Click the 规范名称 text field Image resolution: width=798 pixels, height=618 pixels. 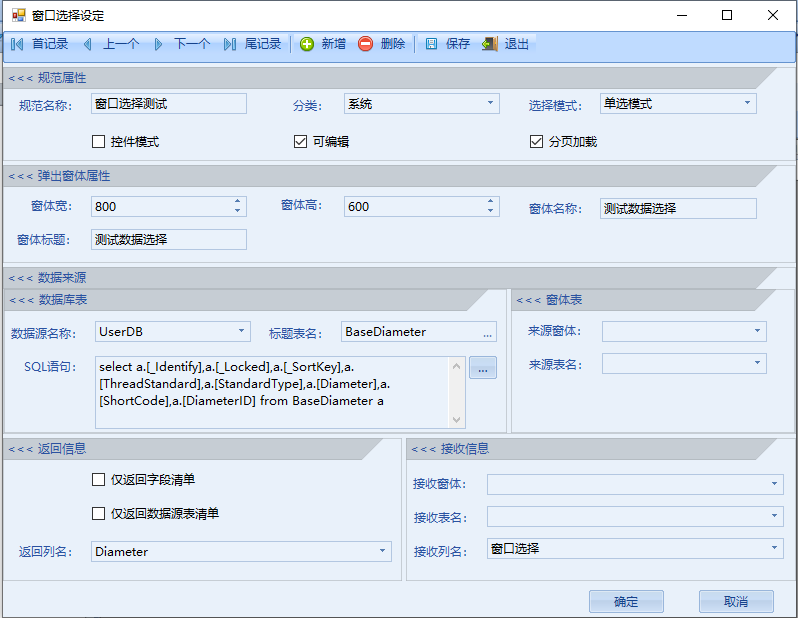(169, 103)
